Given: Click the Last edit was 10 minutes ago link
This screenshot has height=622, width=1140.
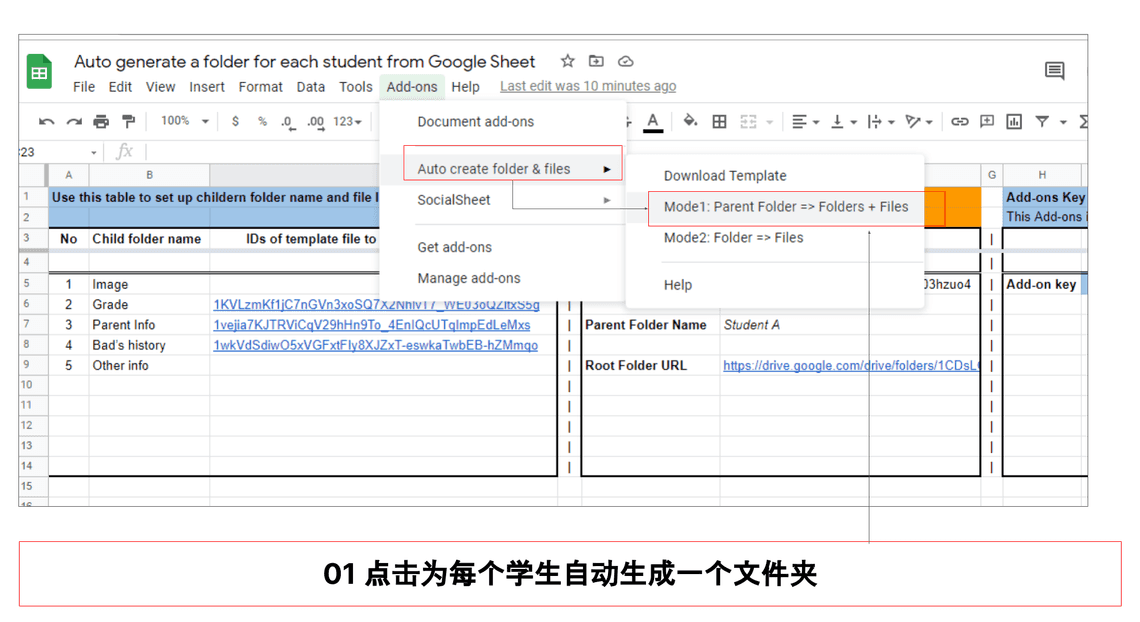Looking at the screenshot, I should pos(588,87).
